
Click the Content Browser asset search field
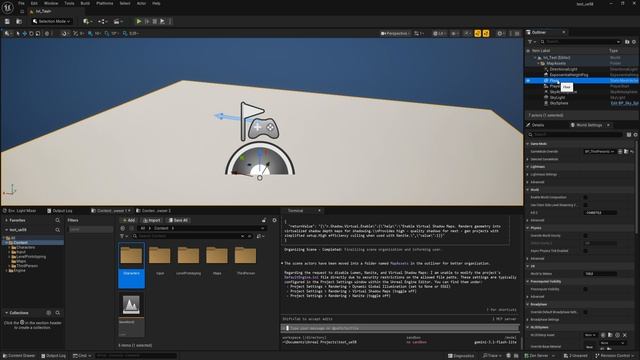(x=189, y=236)
